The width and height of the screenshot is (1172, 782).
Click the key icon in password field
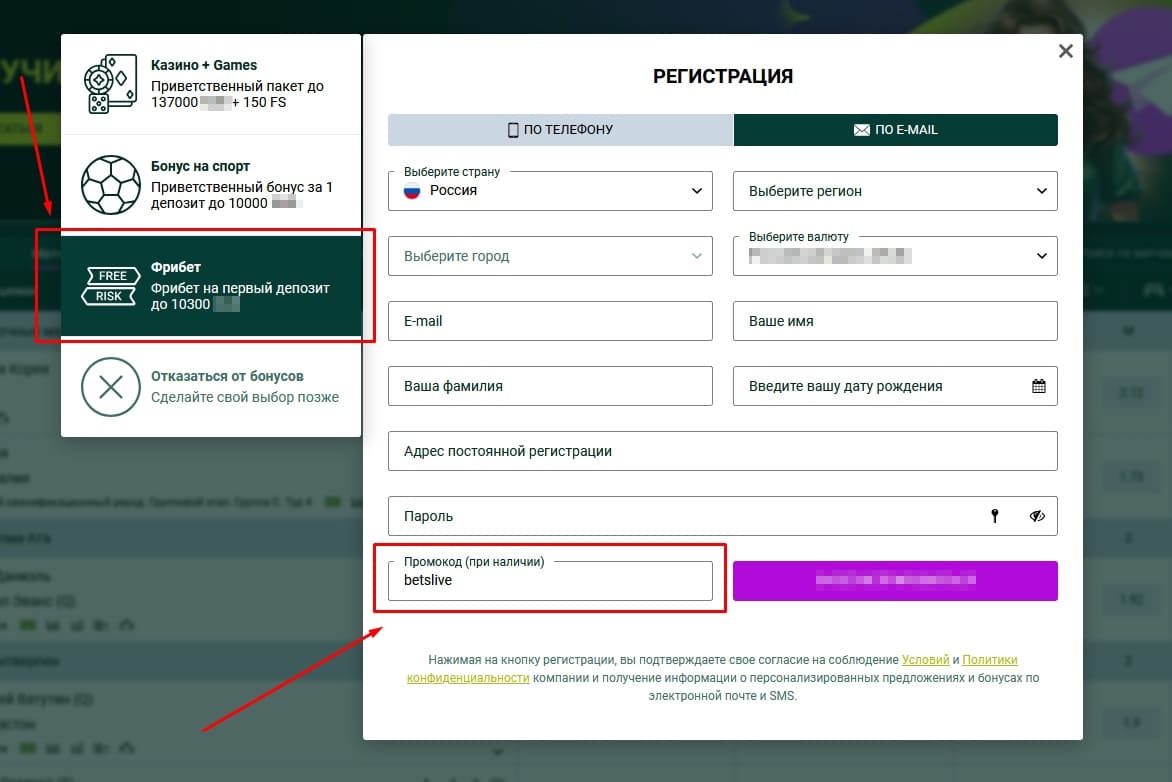click(x=995, y=516)
